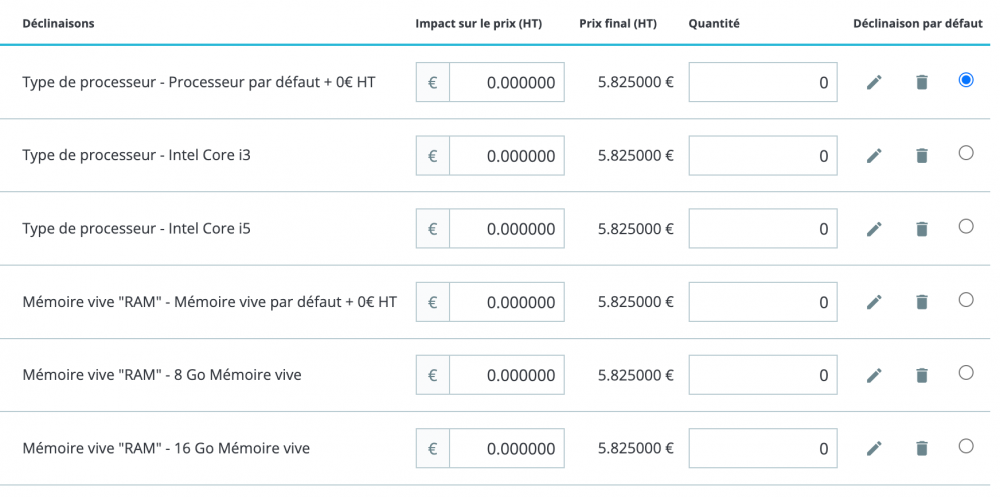Select Processeur par défaut default radio
1000x497 pixels.
(x=965, y=80)
